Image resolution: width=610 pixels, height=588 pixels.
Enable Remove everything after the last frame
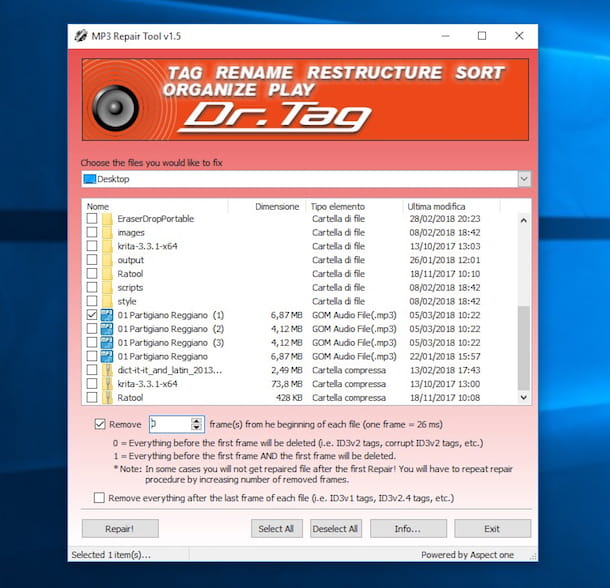[99, 498]
